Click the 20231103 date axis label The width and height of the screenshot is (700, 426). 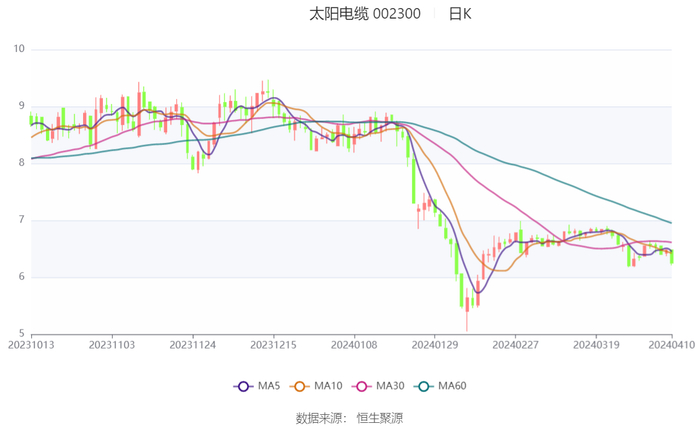[x=112, y=345]
